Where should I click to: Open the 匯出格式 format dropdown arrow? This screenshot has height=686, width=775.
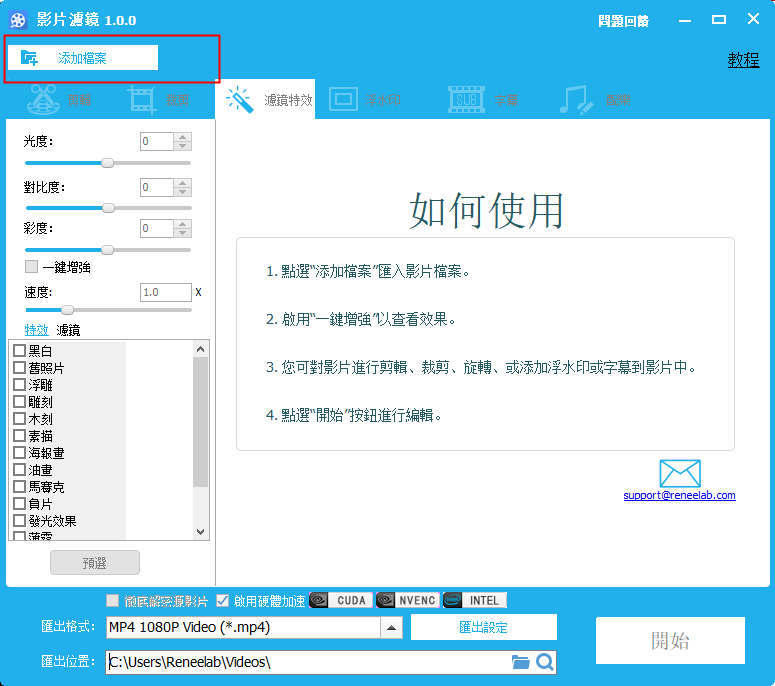point(391,628)
